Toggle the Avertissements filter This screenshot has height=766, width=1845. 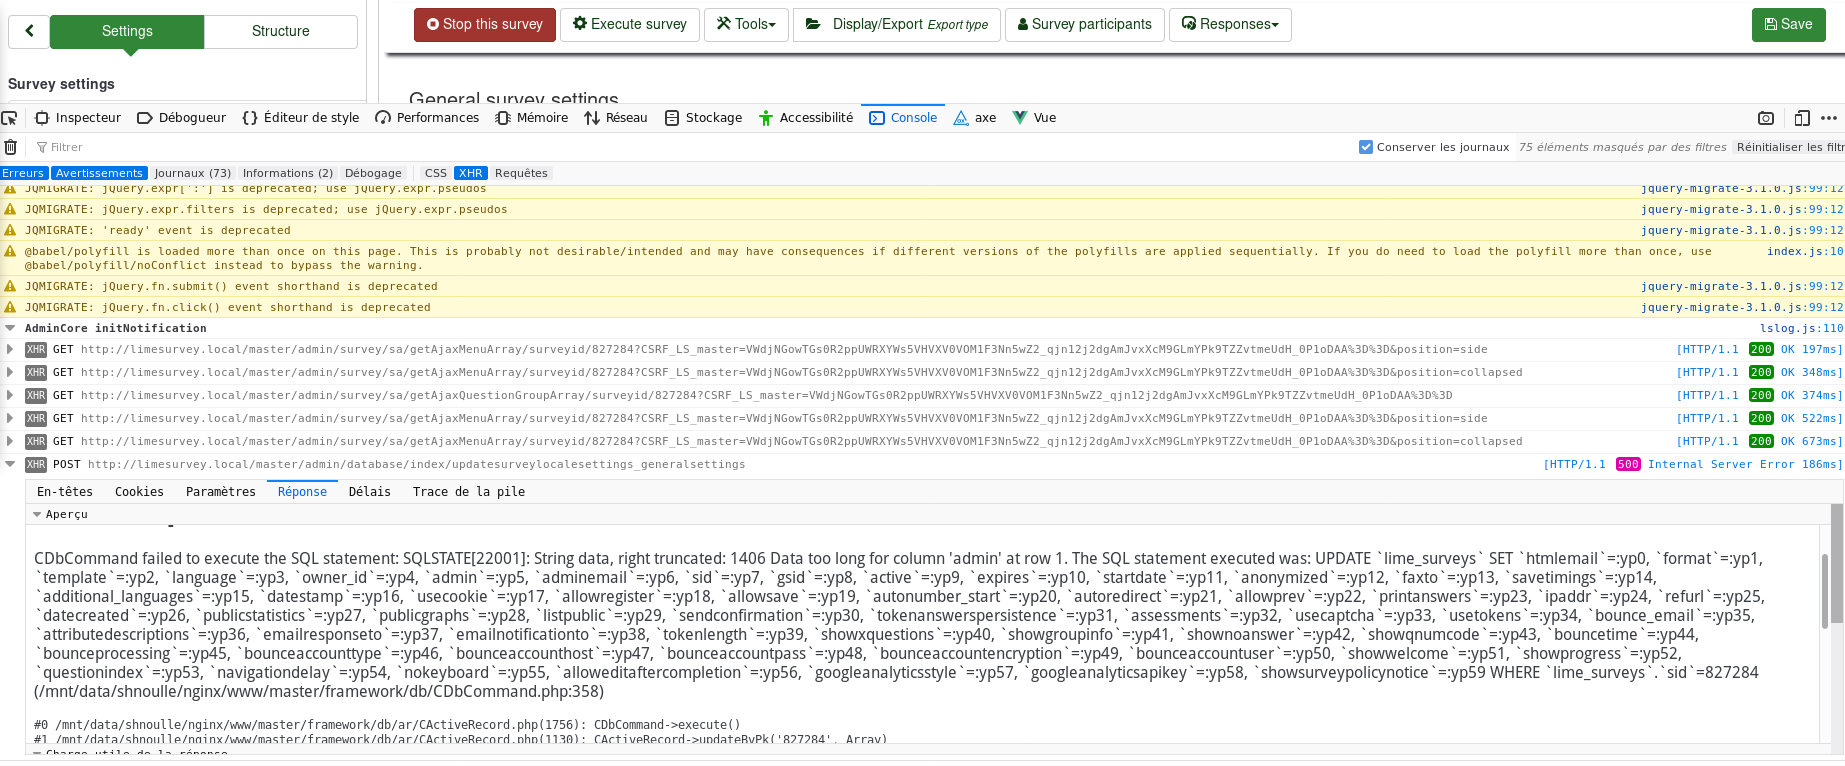click(x=99, y=173)
